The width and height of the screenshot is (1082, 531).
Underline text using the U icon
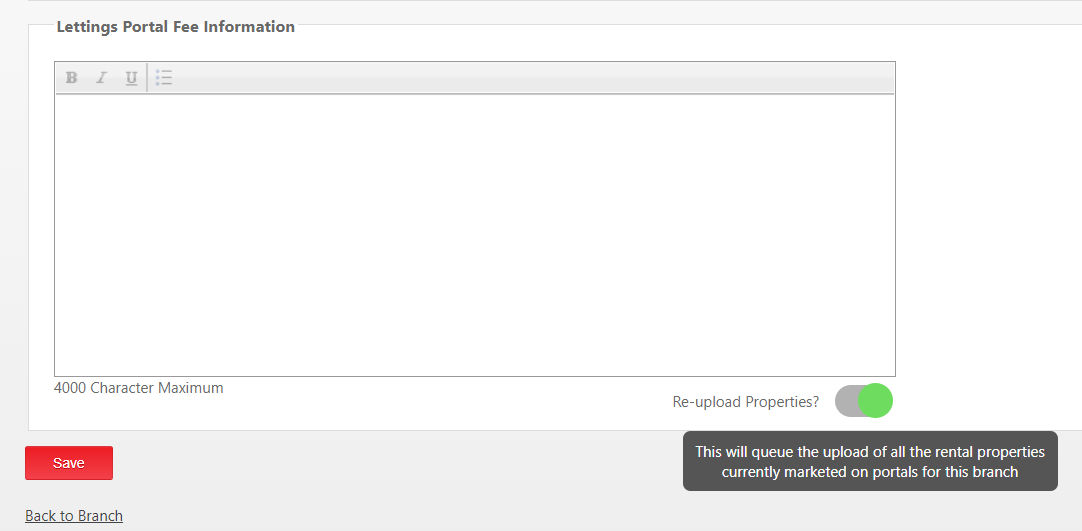click(131, 77)
